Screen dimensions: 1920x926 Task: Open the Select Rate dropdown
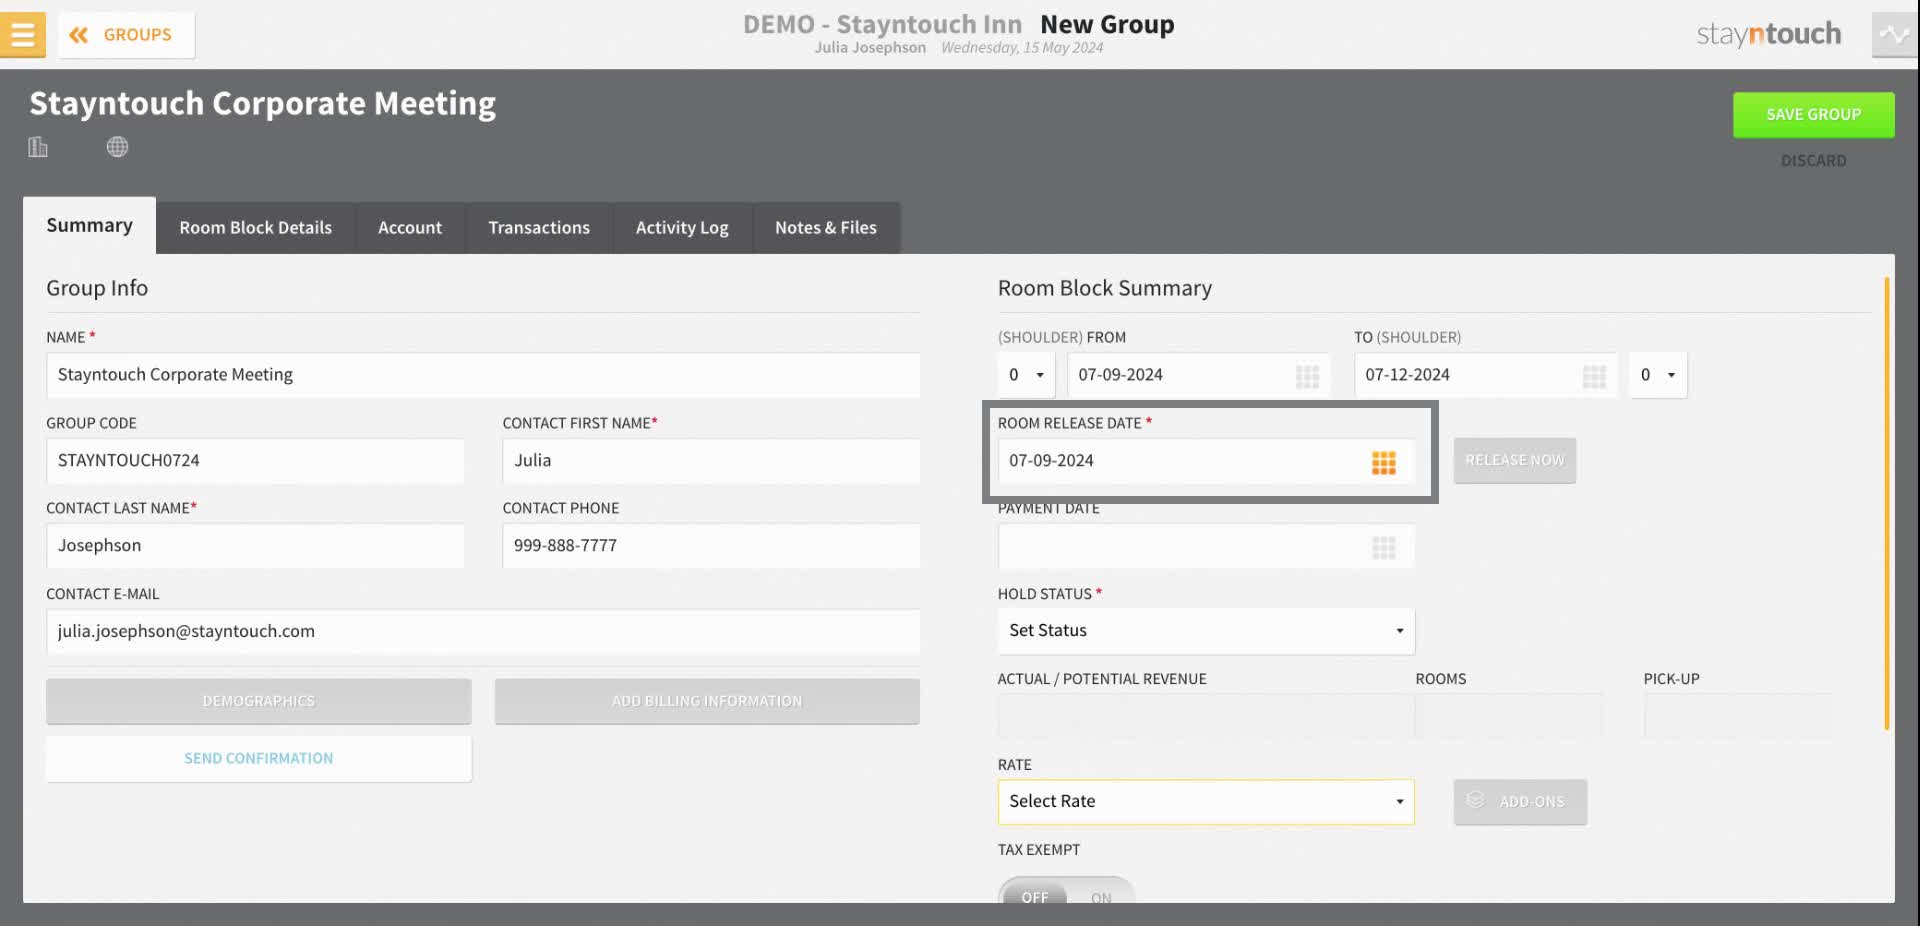1206,802
